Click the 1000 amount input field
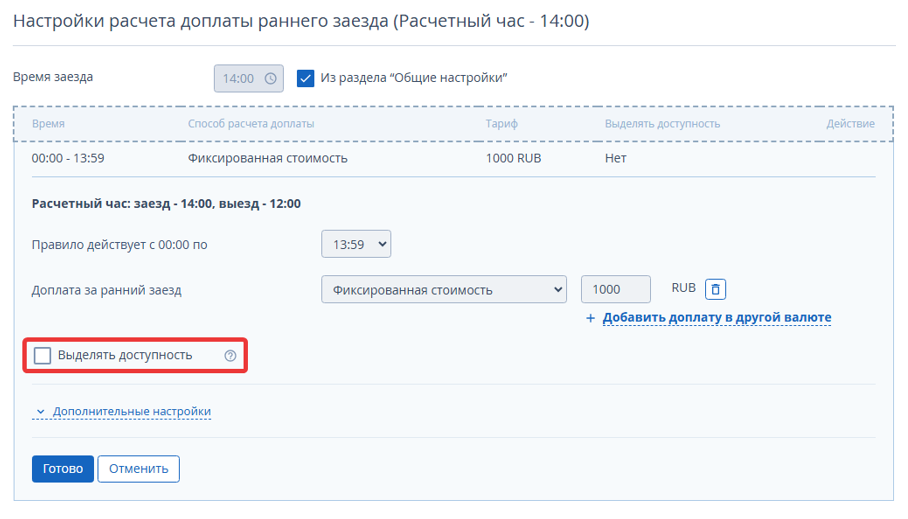 click(x=616, y=289)
